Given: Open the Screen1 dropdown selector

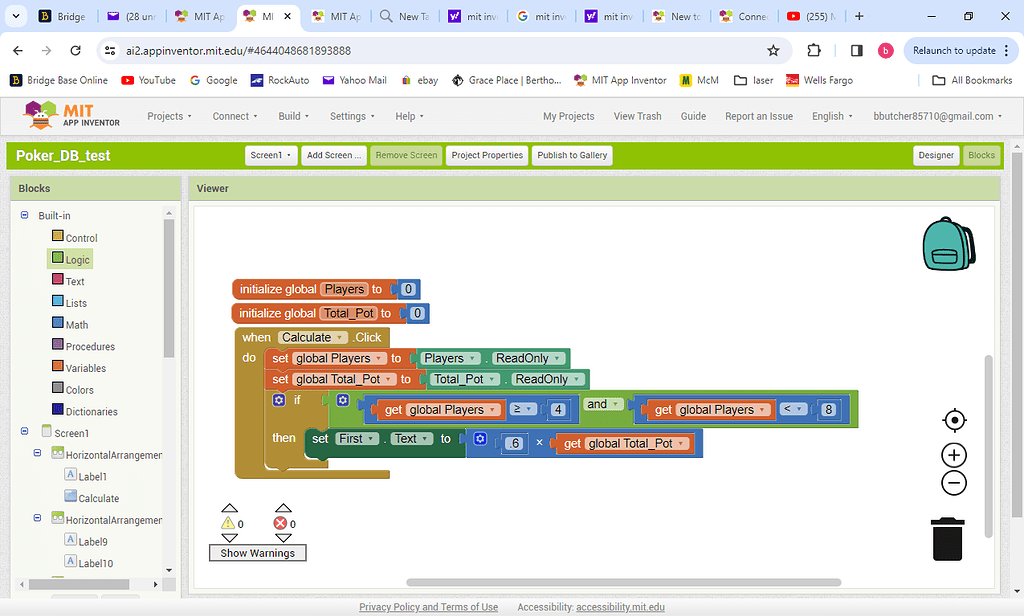Looking at the screenshot, I should coord(271,155).
